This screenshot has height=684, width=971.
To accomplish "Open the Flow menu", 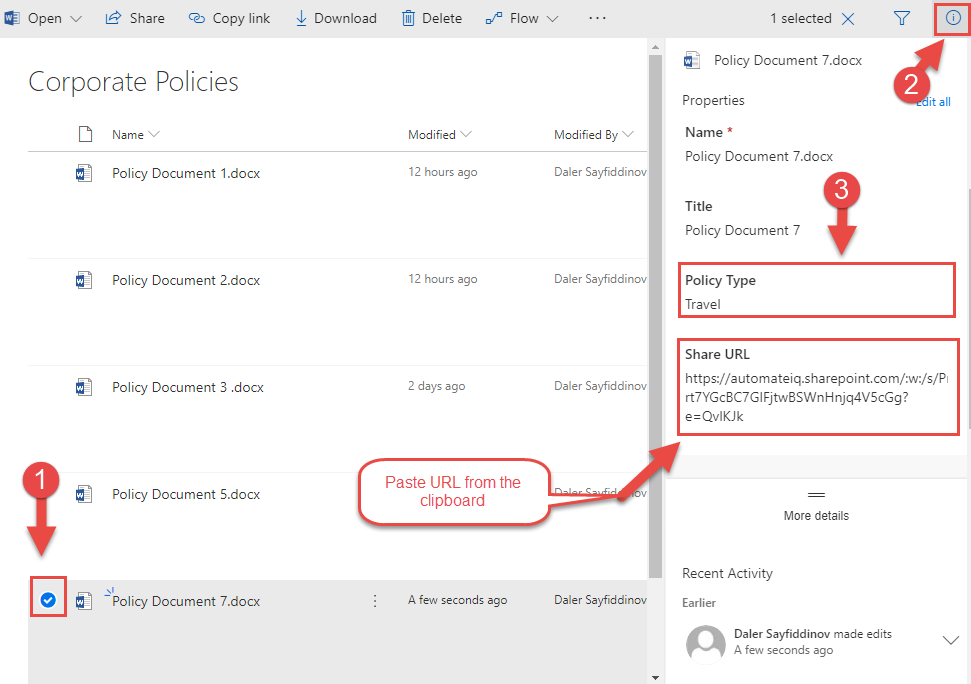I will 522,19.
